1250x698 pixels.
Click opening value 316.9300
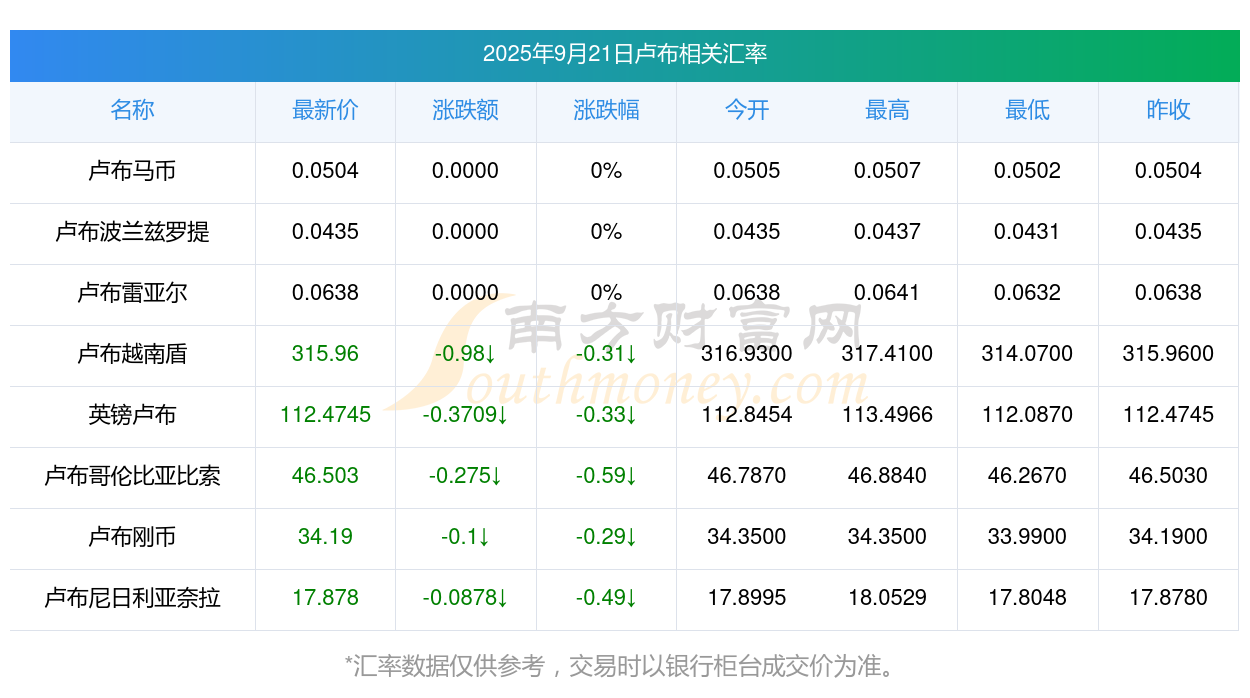coord(747,354)
